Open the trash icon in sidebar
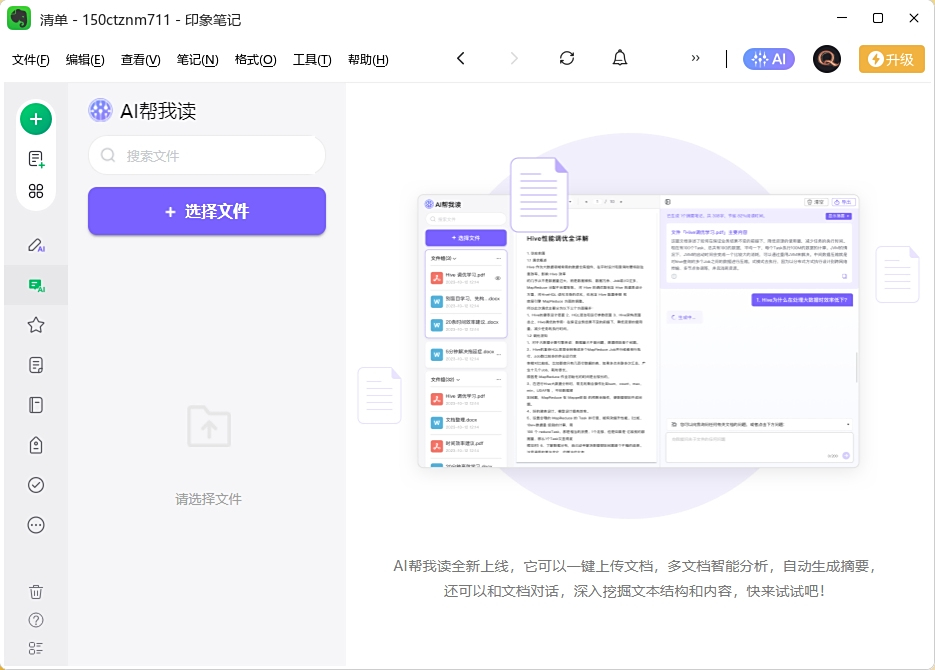This screenshot has width=935, height=670. coord(36,592)
